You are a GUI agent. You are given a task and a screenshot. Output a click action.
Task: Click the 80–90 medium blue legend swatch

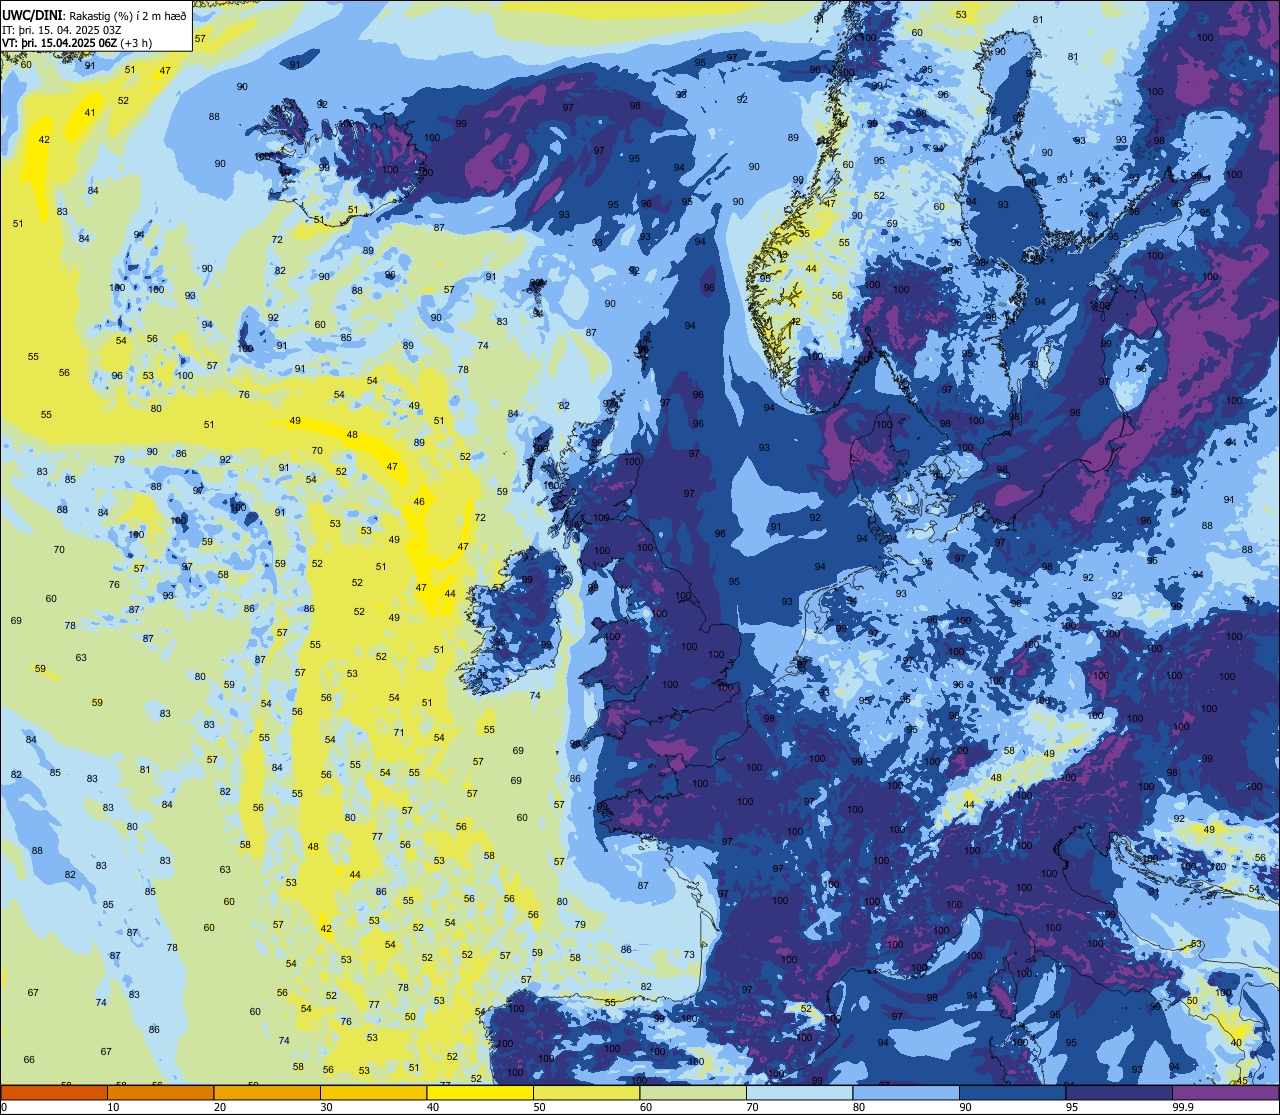pos(906,1093)
